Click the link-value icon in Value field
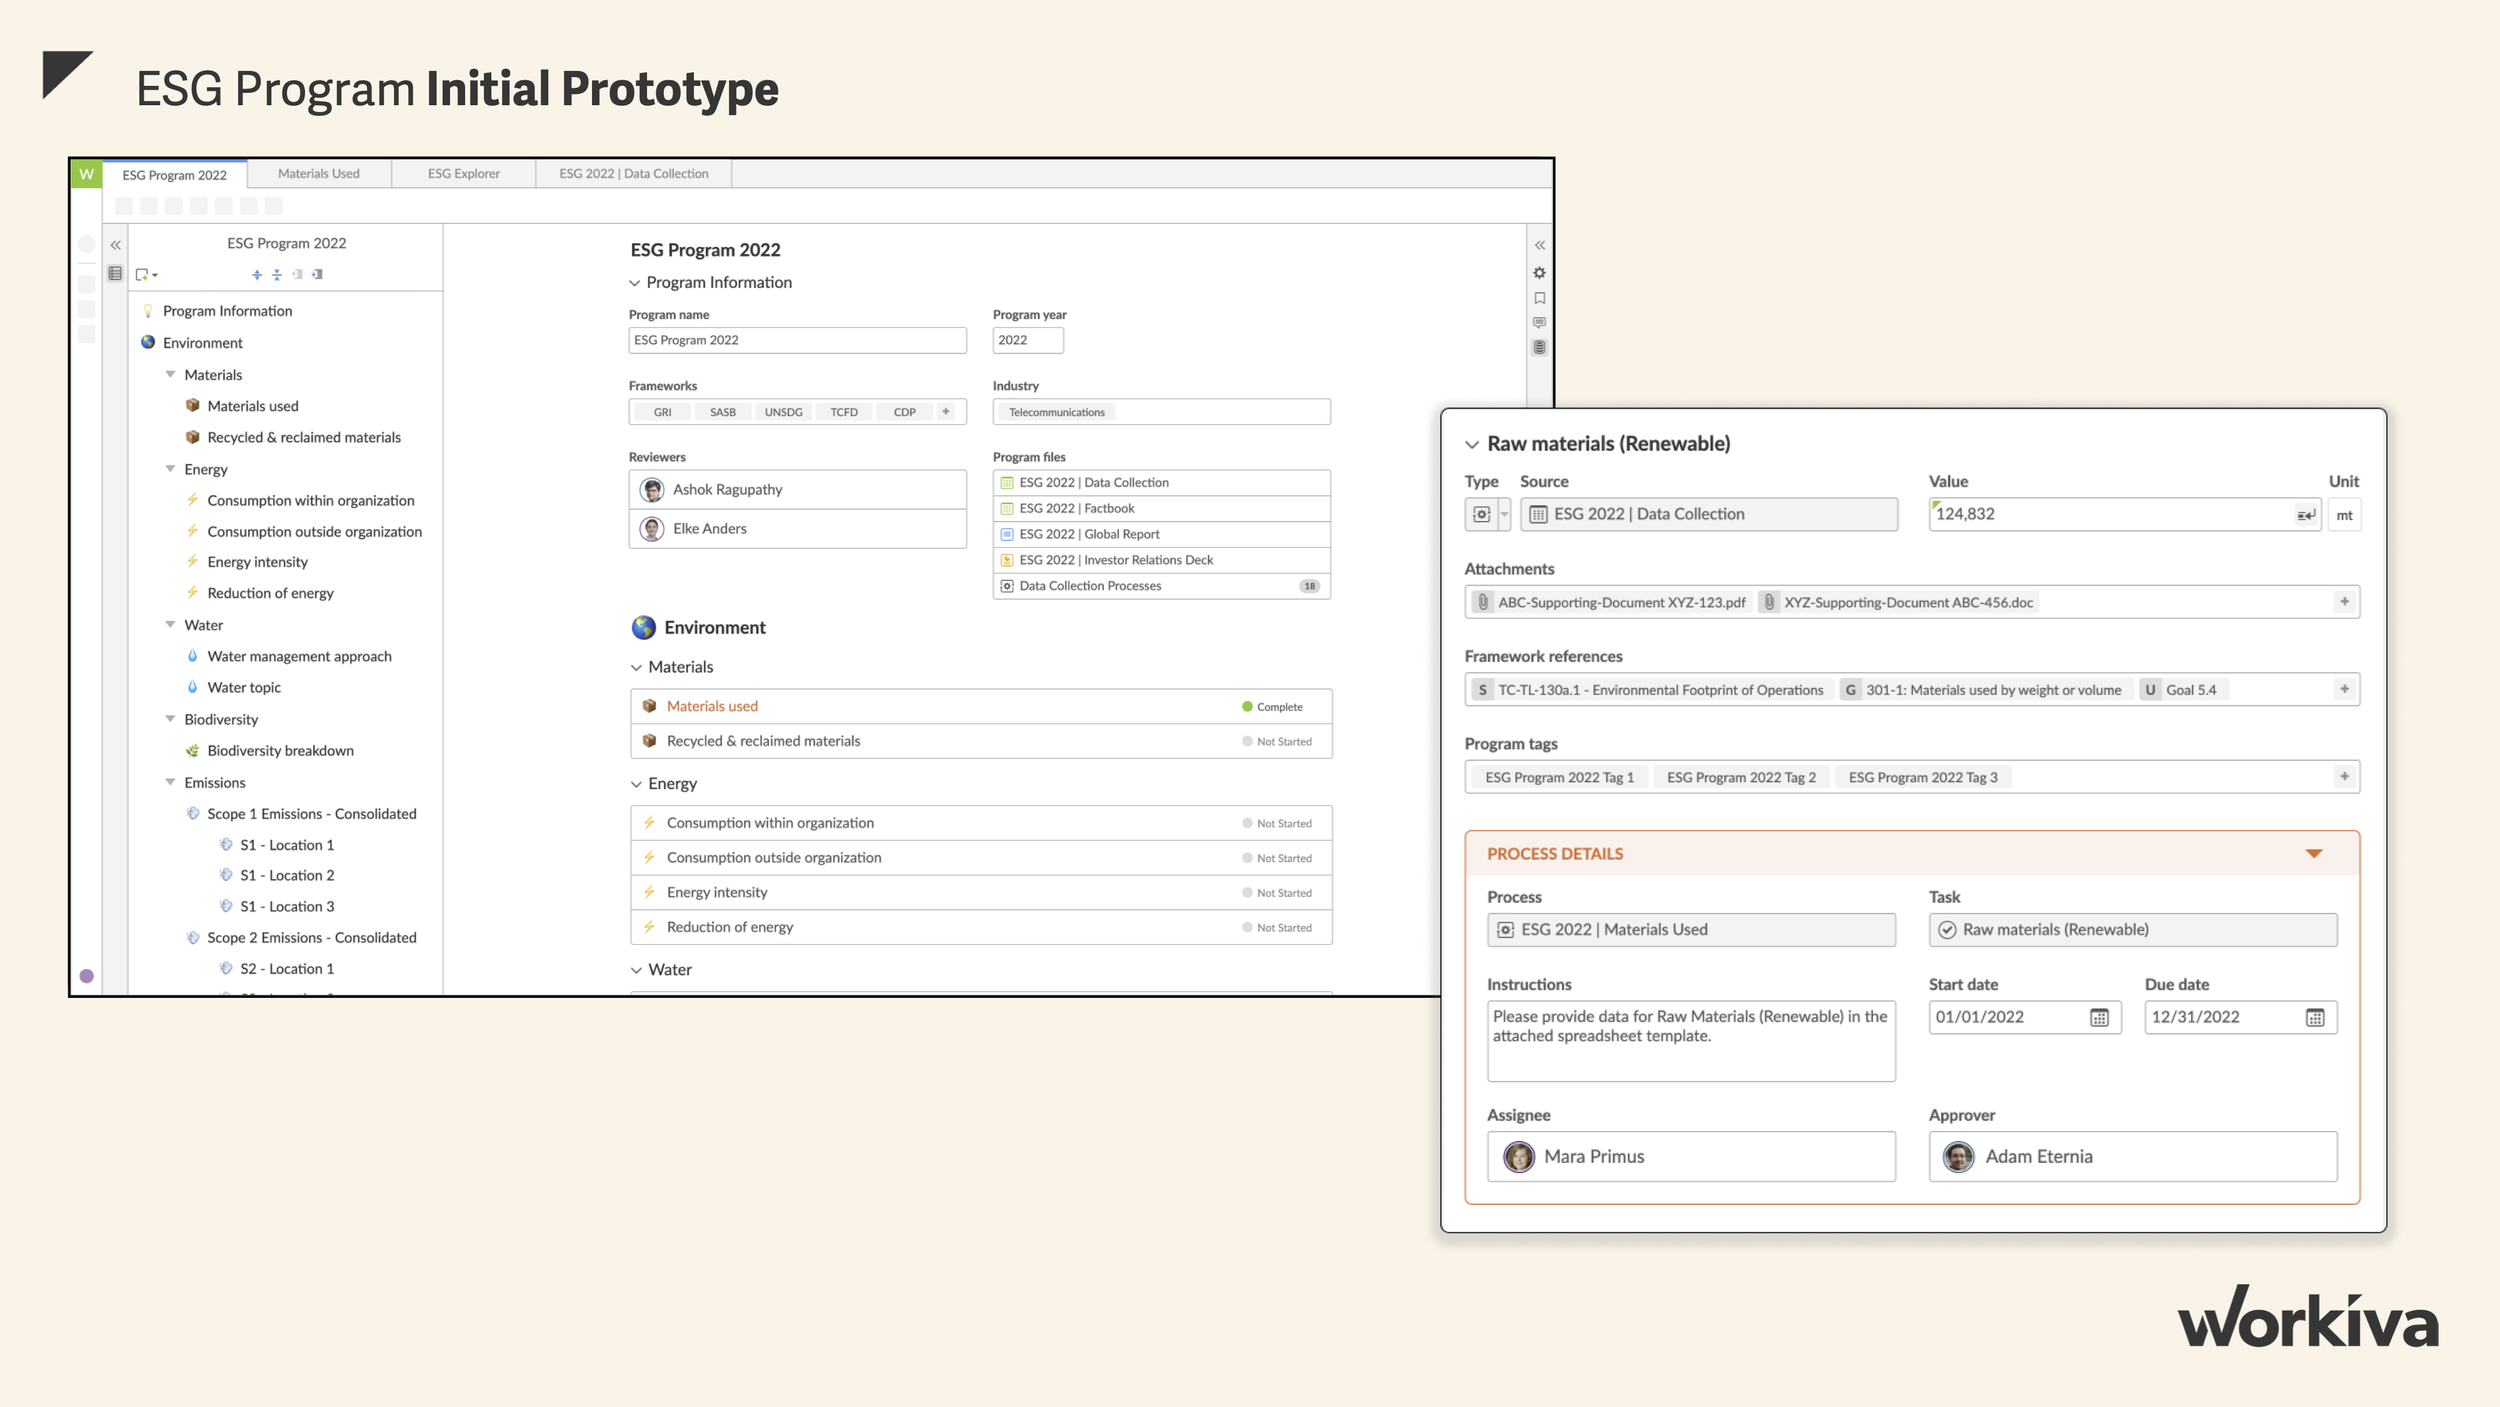Screen dimensions: 2500x1407 [2306, 515]
